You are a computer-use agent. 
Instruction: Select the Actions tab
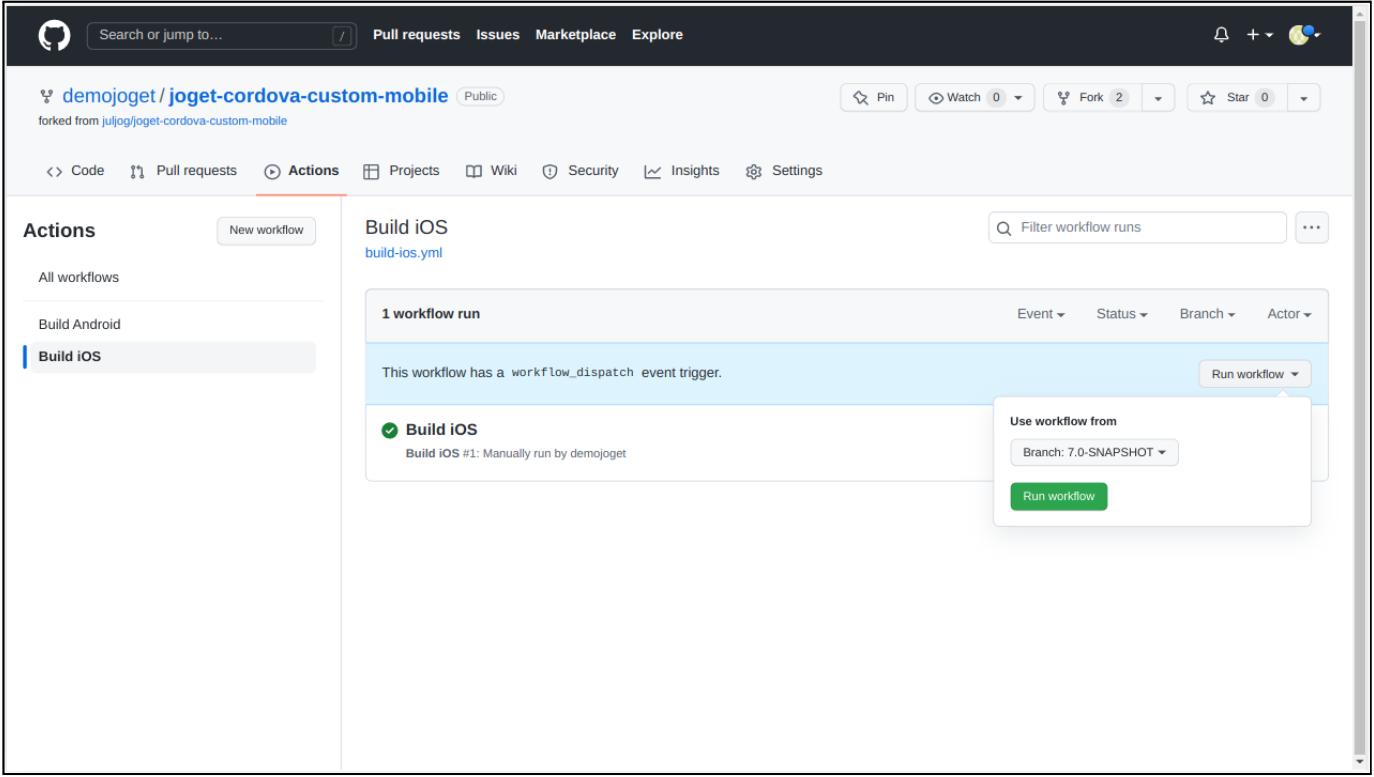pos(301,171)
